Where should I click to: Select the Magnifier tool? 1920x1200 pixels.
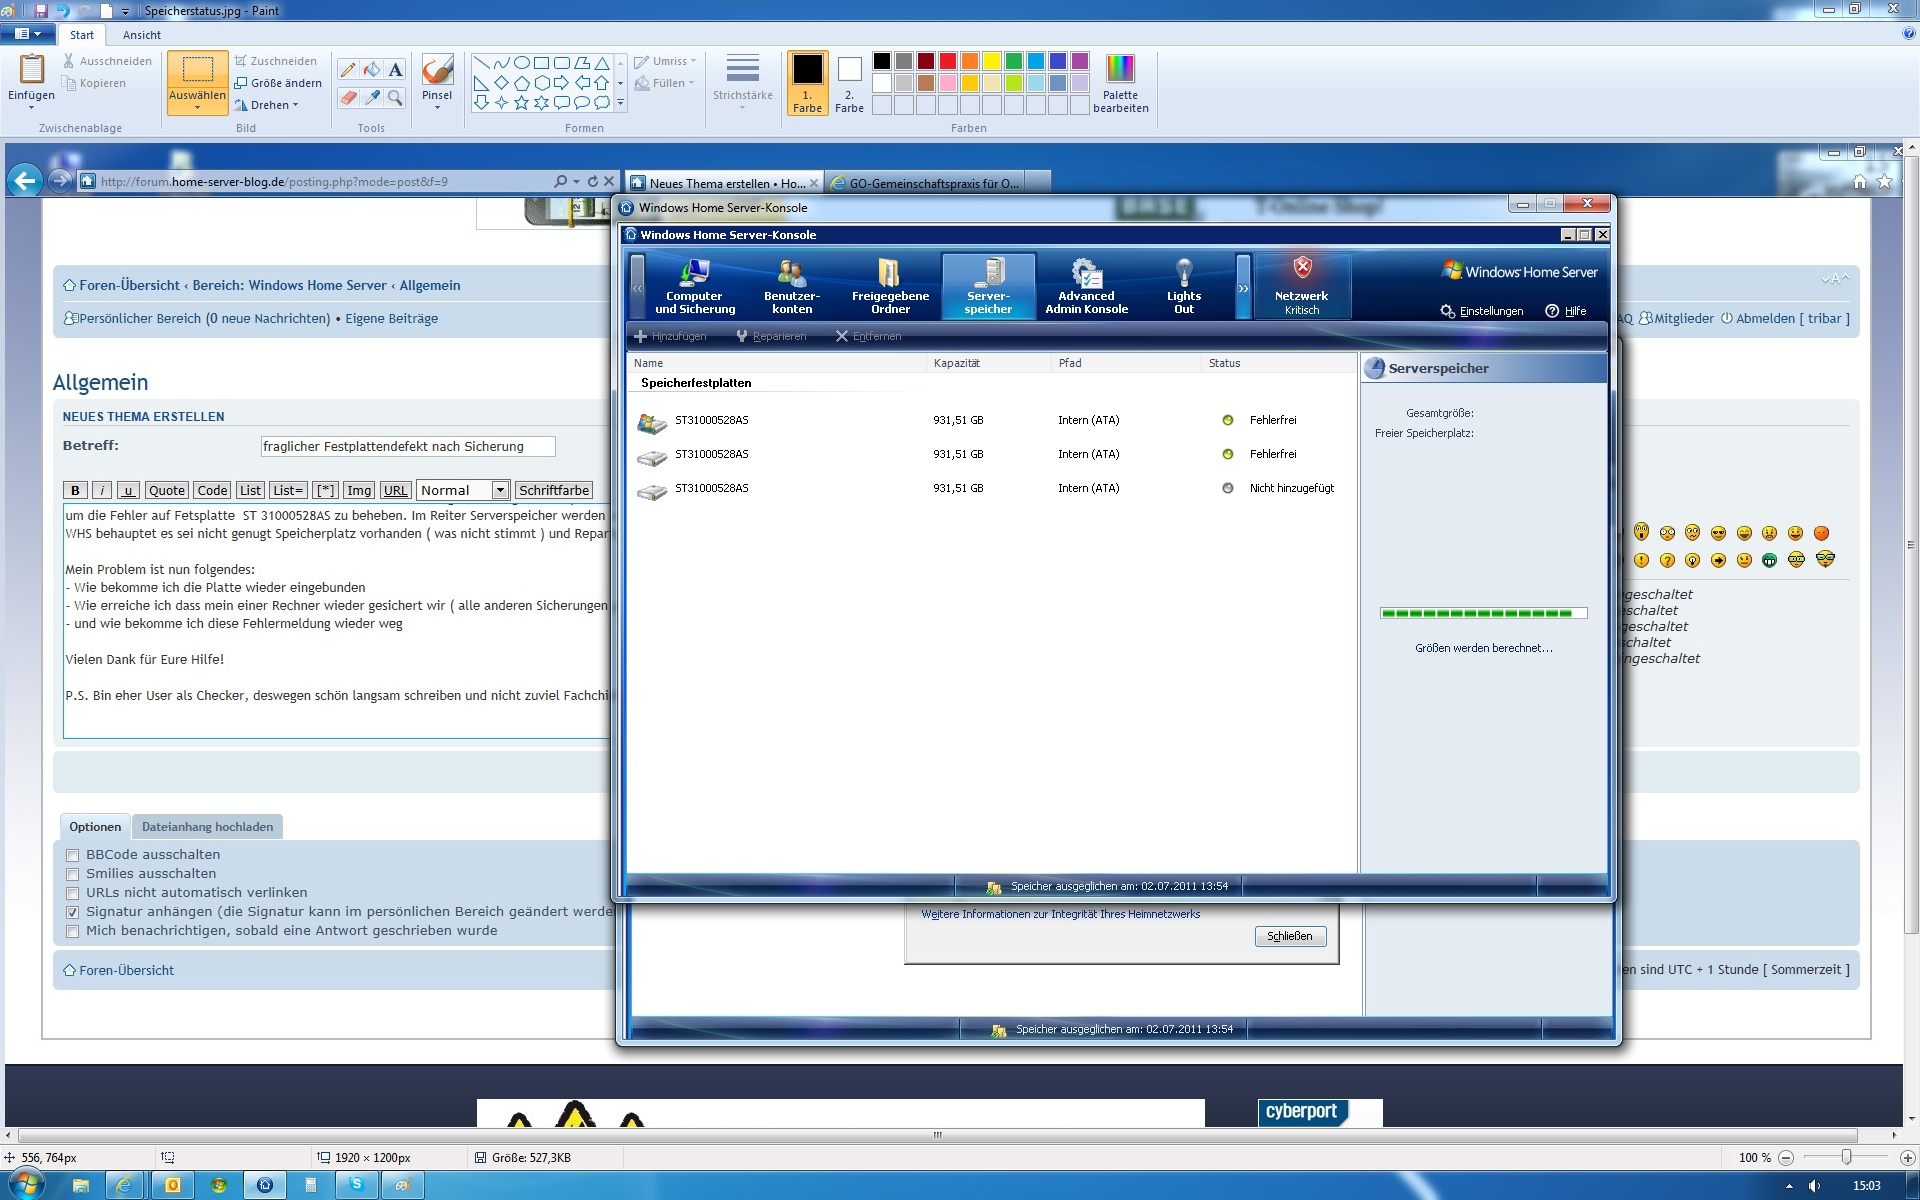tap(396, 97)
